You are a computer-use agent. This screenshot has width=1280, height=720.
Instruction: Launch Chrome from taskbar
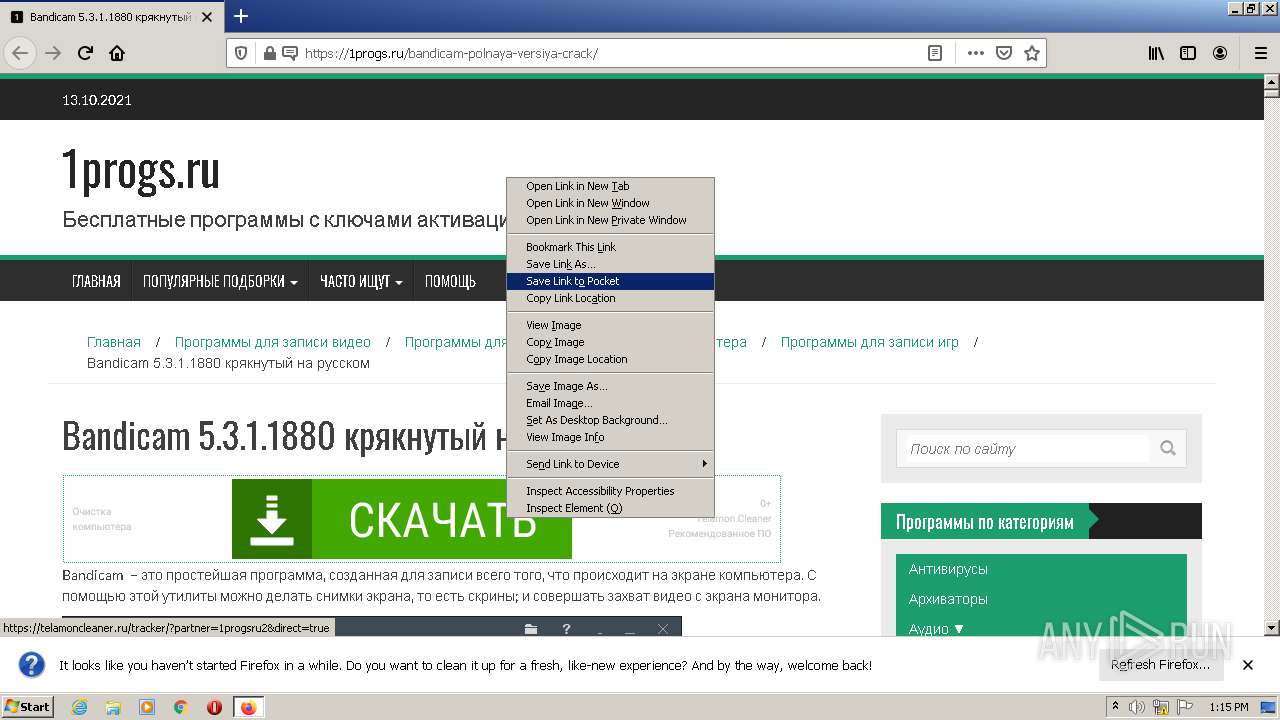tap(181, 707)
